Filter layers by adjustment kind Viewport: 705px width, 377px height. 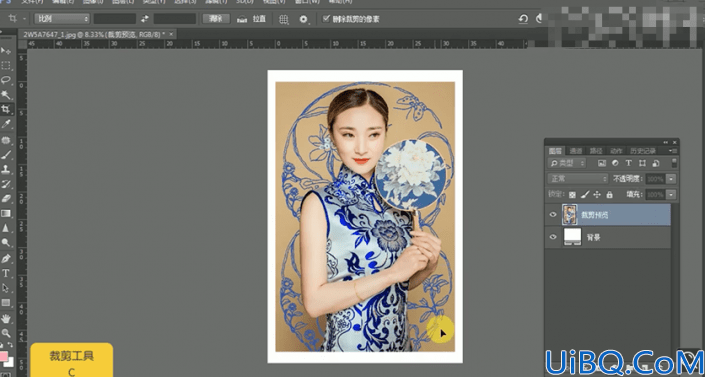[x=615, y=163]
